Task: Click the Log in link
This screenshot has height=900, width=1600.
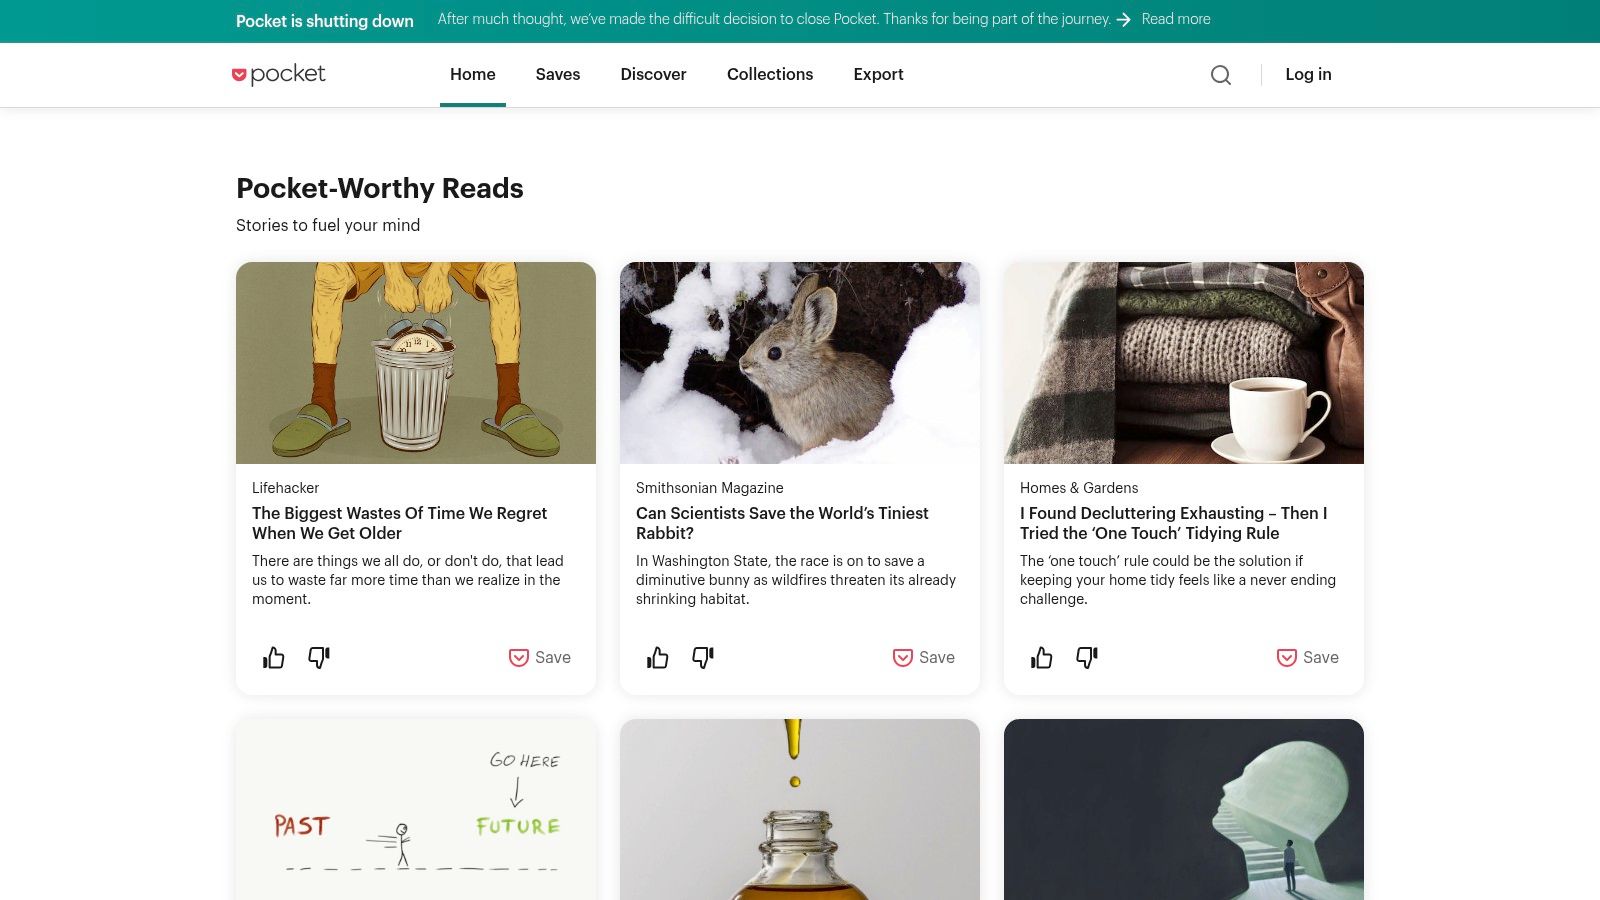Action: (1308, 74)
